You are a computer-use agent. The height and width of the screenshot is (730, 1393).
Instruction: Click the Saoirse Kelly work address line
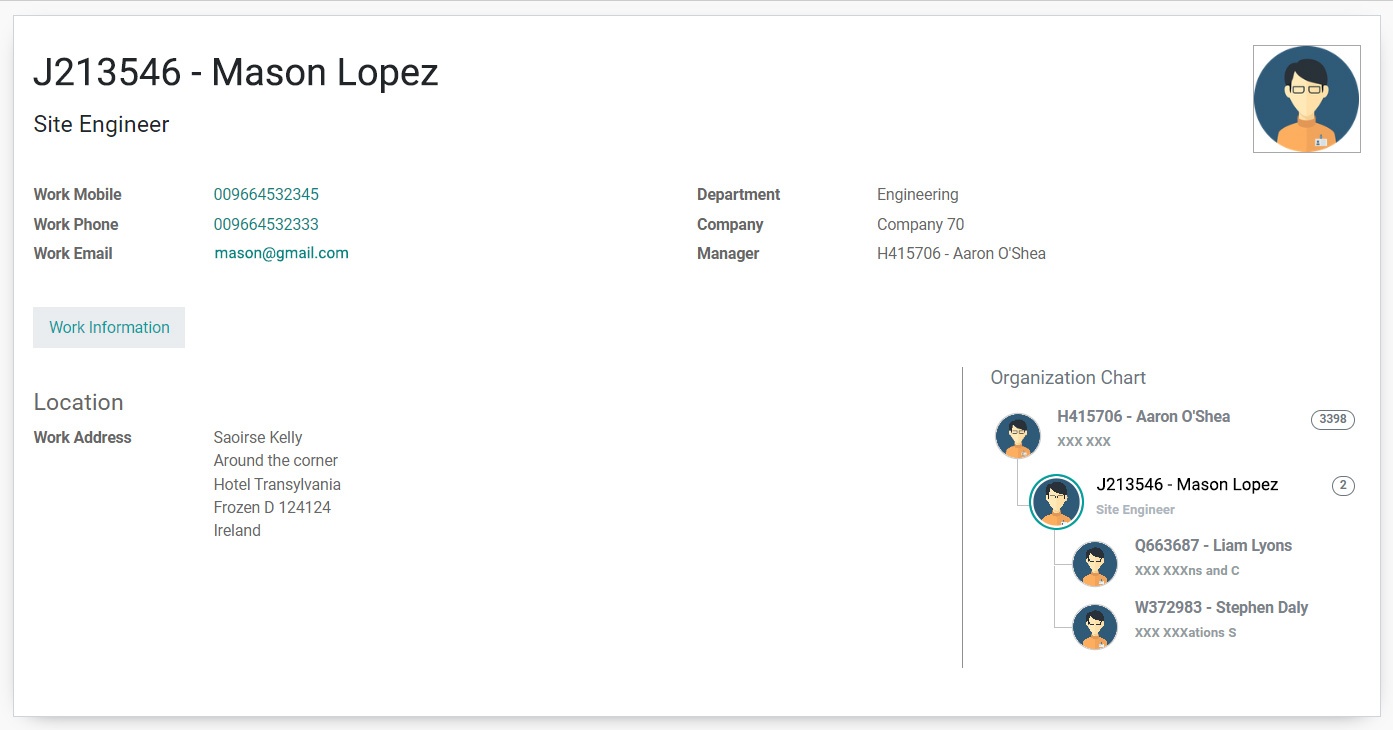pos(258,437)
